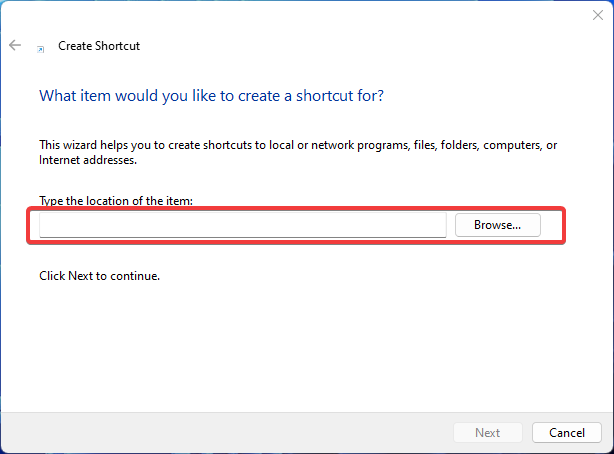The width and height of the screenshot is (614, 454).
Task: Click the words "shortcut for?" in the heading
Action: pos(340,96)
